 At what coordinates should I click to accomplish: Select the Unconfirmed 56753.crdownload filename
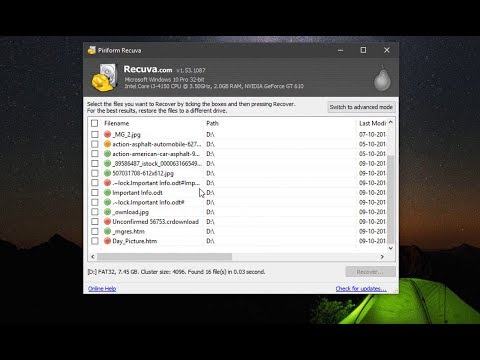pos(155,222)
